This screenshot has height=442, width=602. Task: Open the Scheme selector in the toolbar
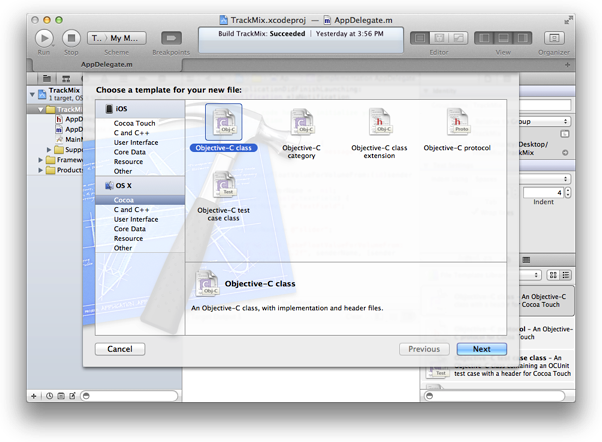point(117,38)
